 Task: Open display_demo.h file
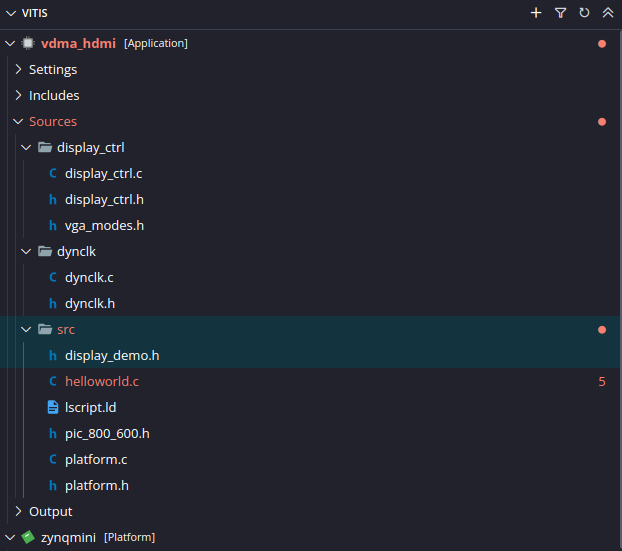coord(112,356)
